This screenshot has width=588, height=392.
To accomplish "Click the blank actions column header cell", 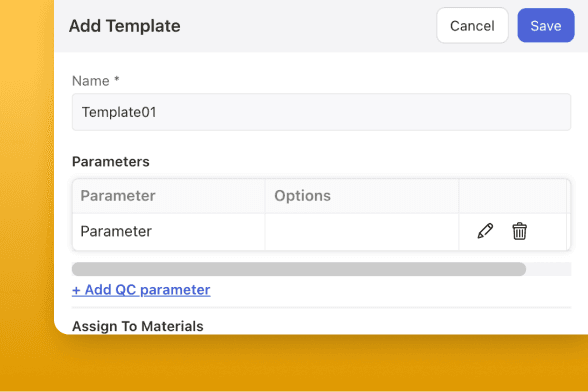I will (513, 196).
